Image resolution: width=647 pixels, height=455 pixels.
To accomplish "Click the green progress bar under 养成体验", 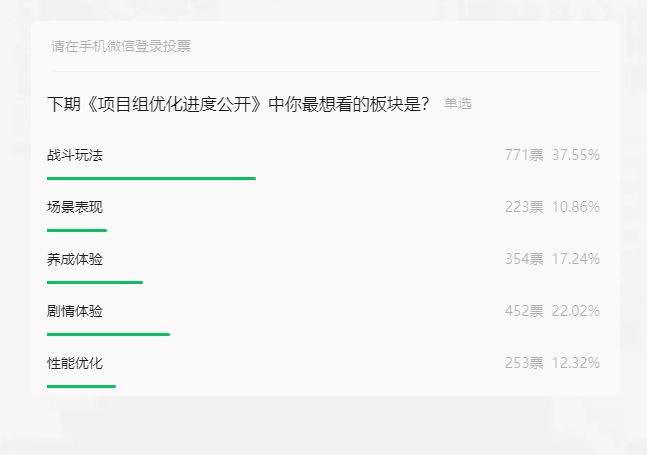I will (95, 282).
